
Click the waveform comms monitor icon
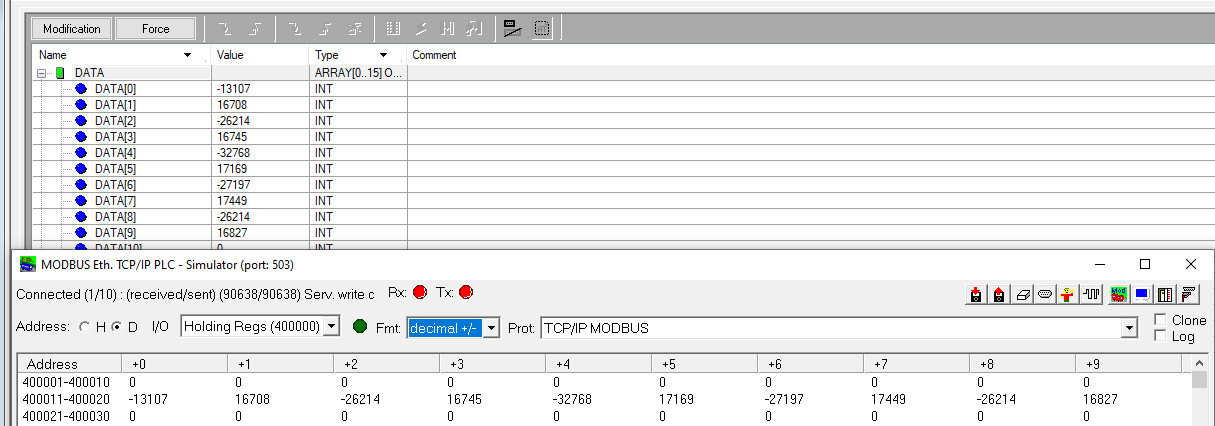click(1092, 294)
